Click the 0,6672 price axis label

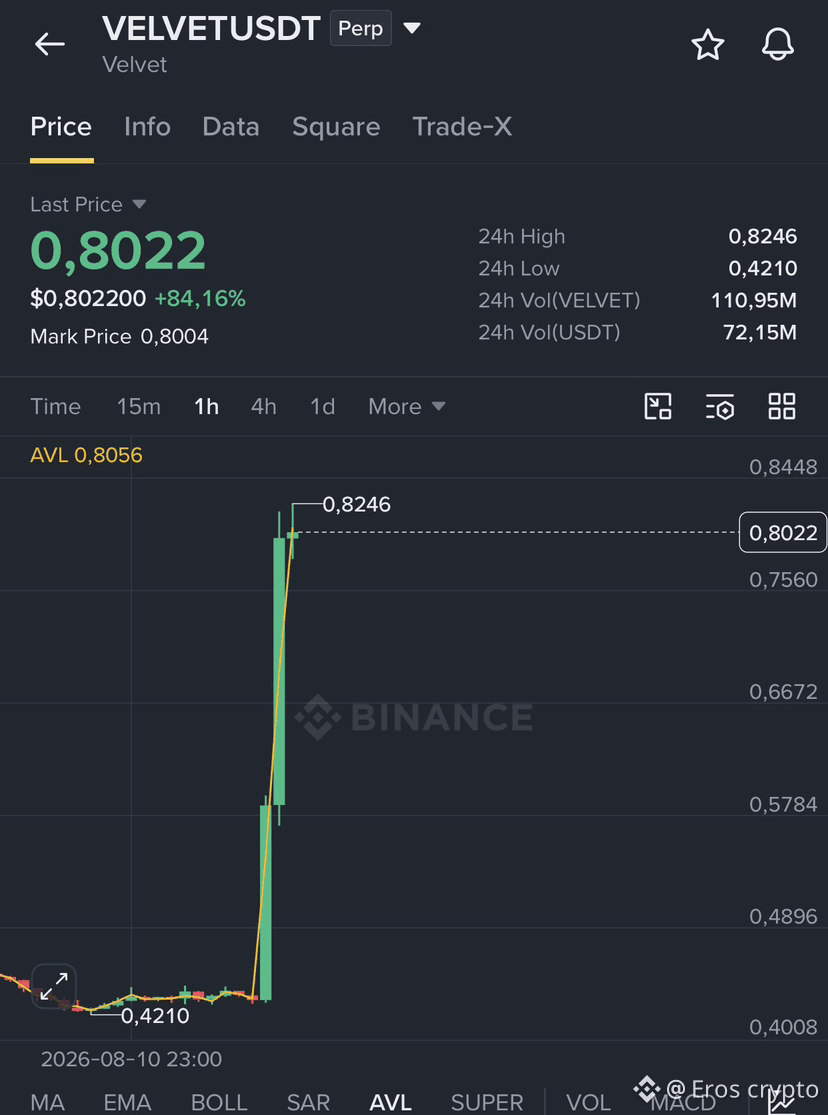pyautogui.click(x=783, y=692)
